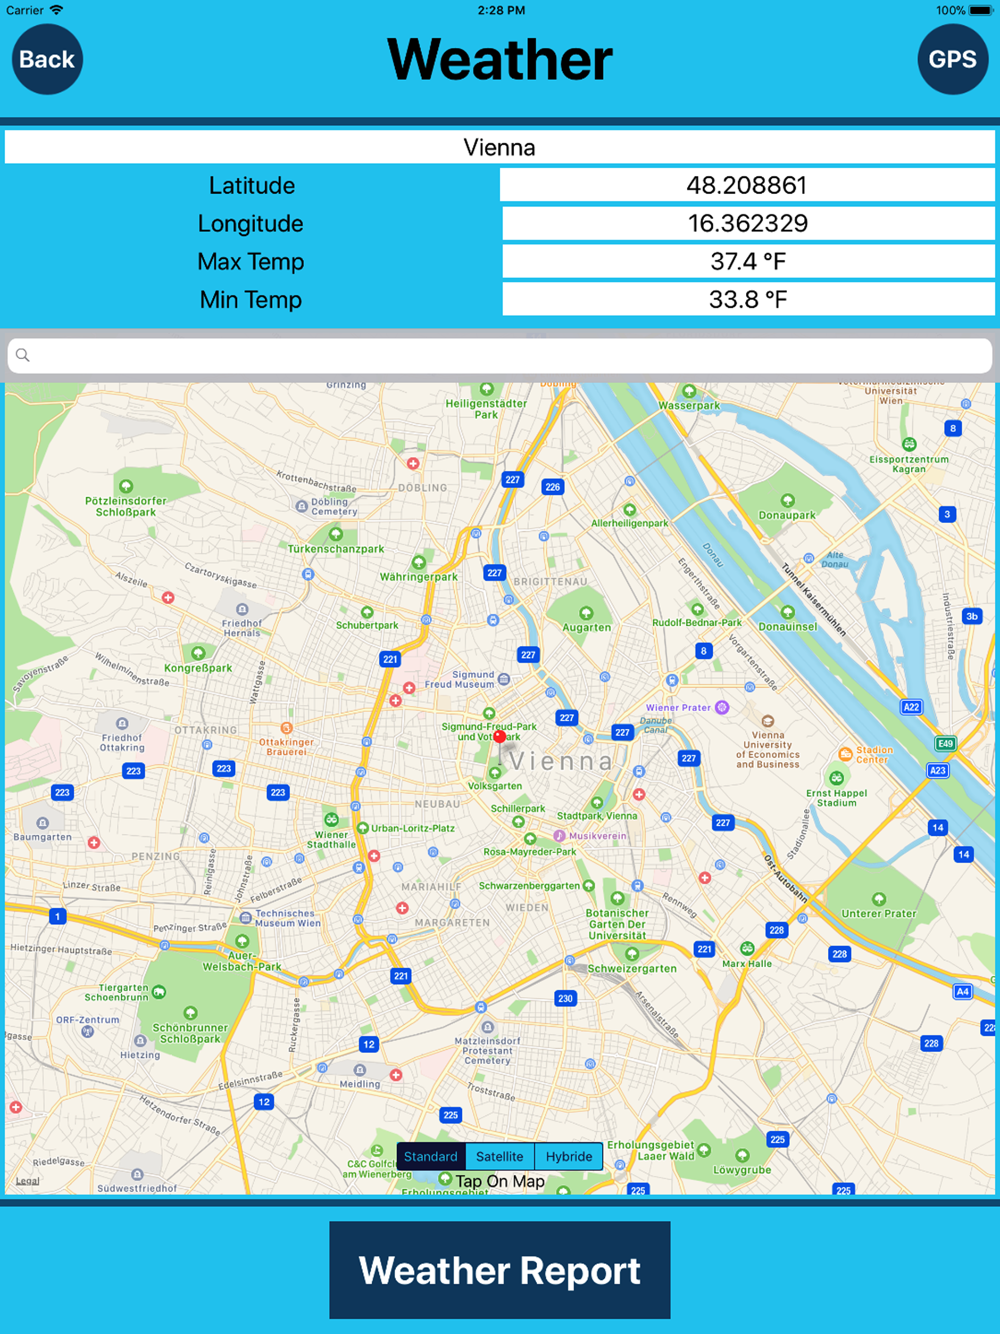The height and width of the screenshot is (1334, 1000).
Task: Tap the Musikverein music icon
Action: coord(560,836)
